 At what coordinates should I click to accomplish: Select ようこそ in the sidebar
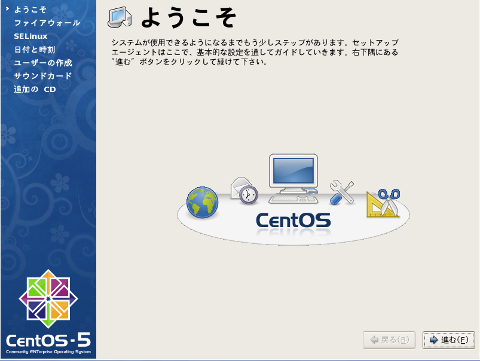30,10
